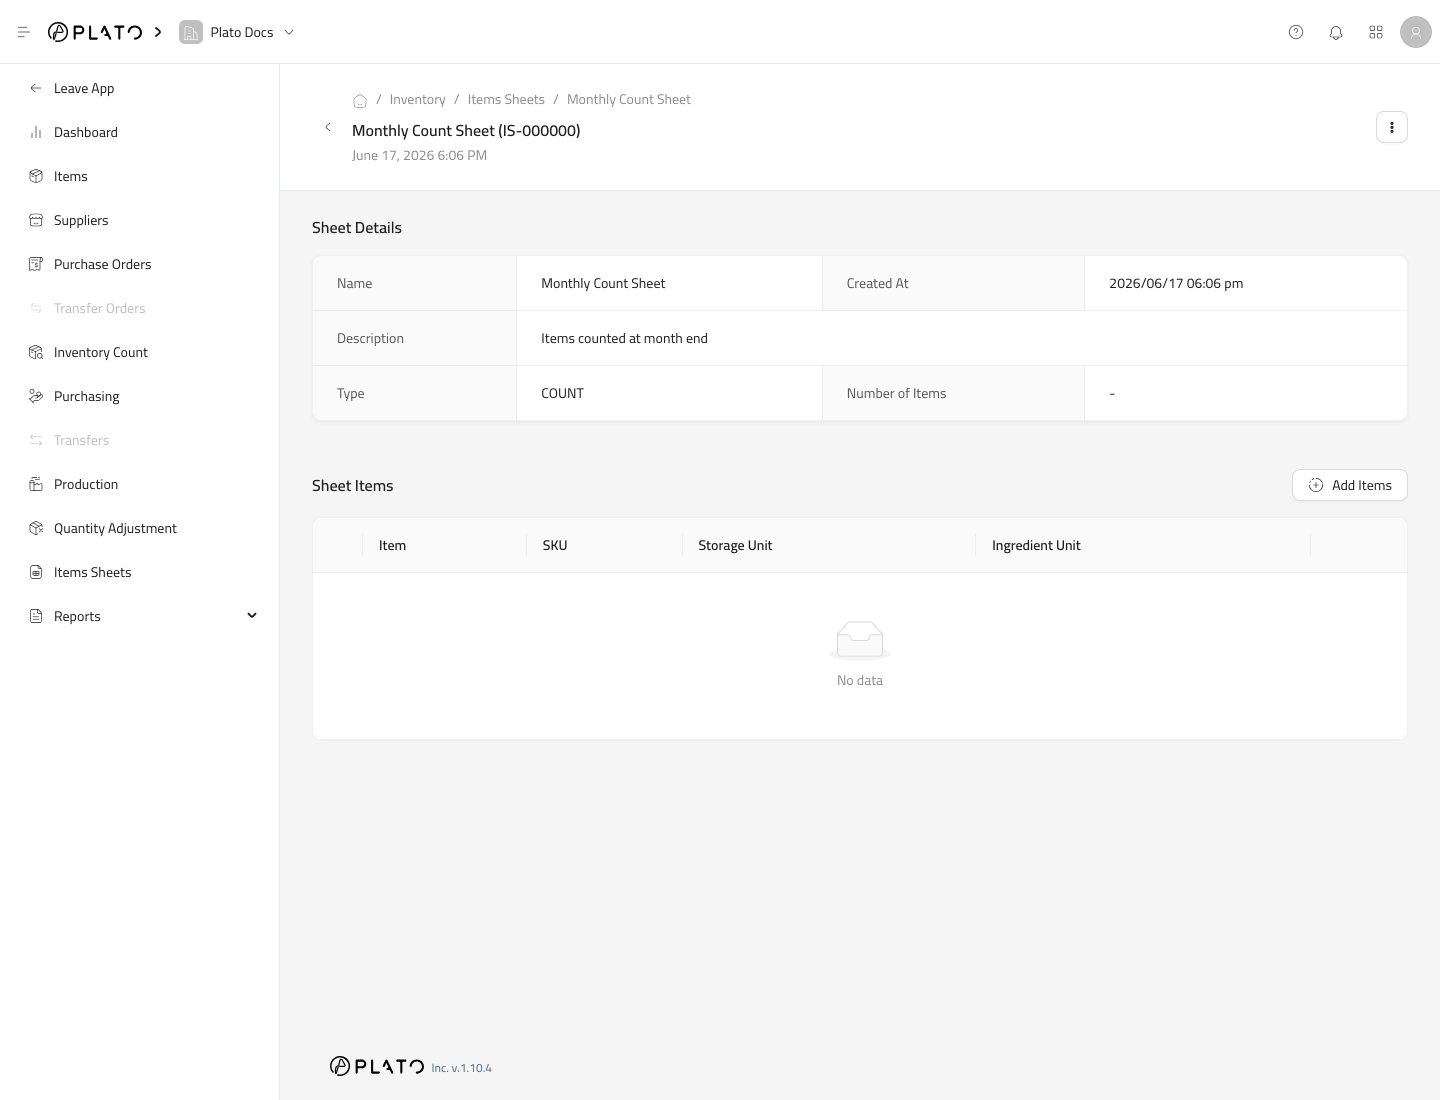Click the Monthly Count Sheet breadcrumb
The image size is (1440, 1100).
[628, 99]
